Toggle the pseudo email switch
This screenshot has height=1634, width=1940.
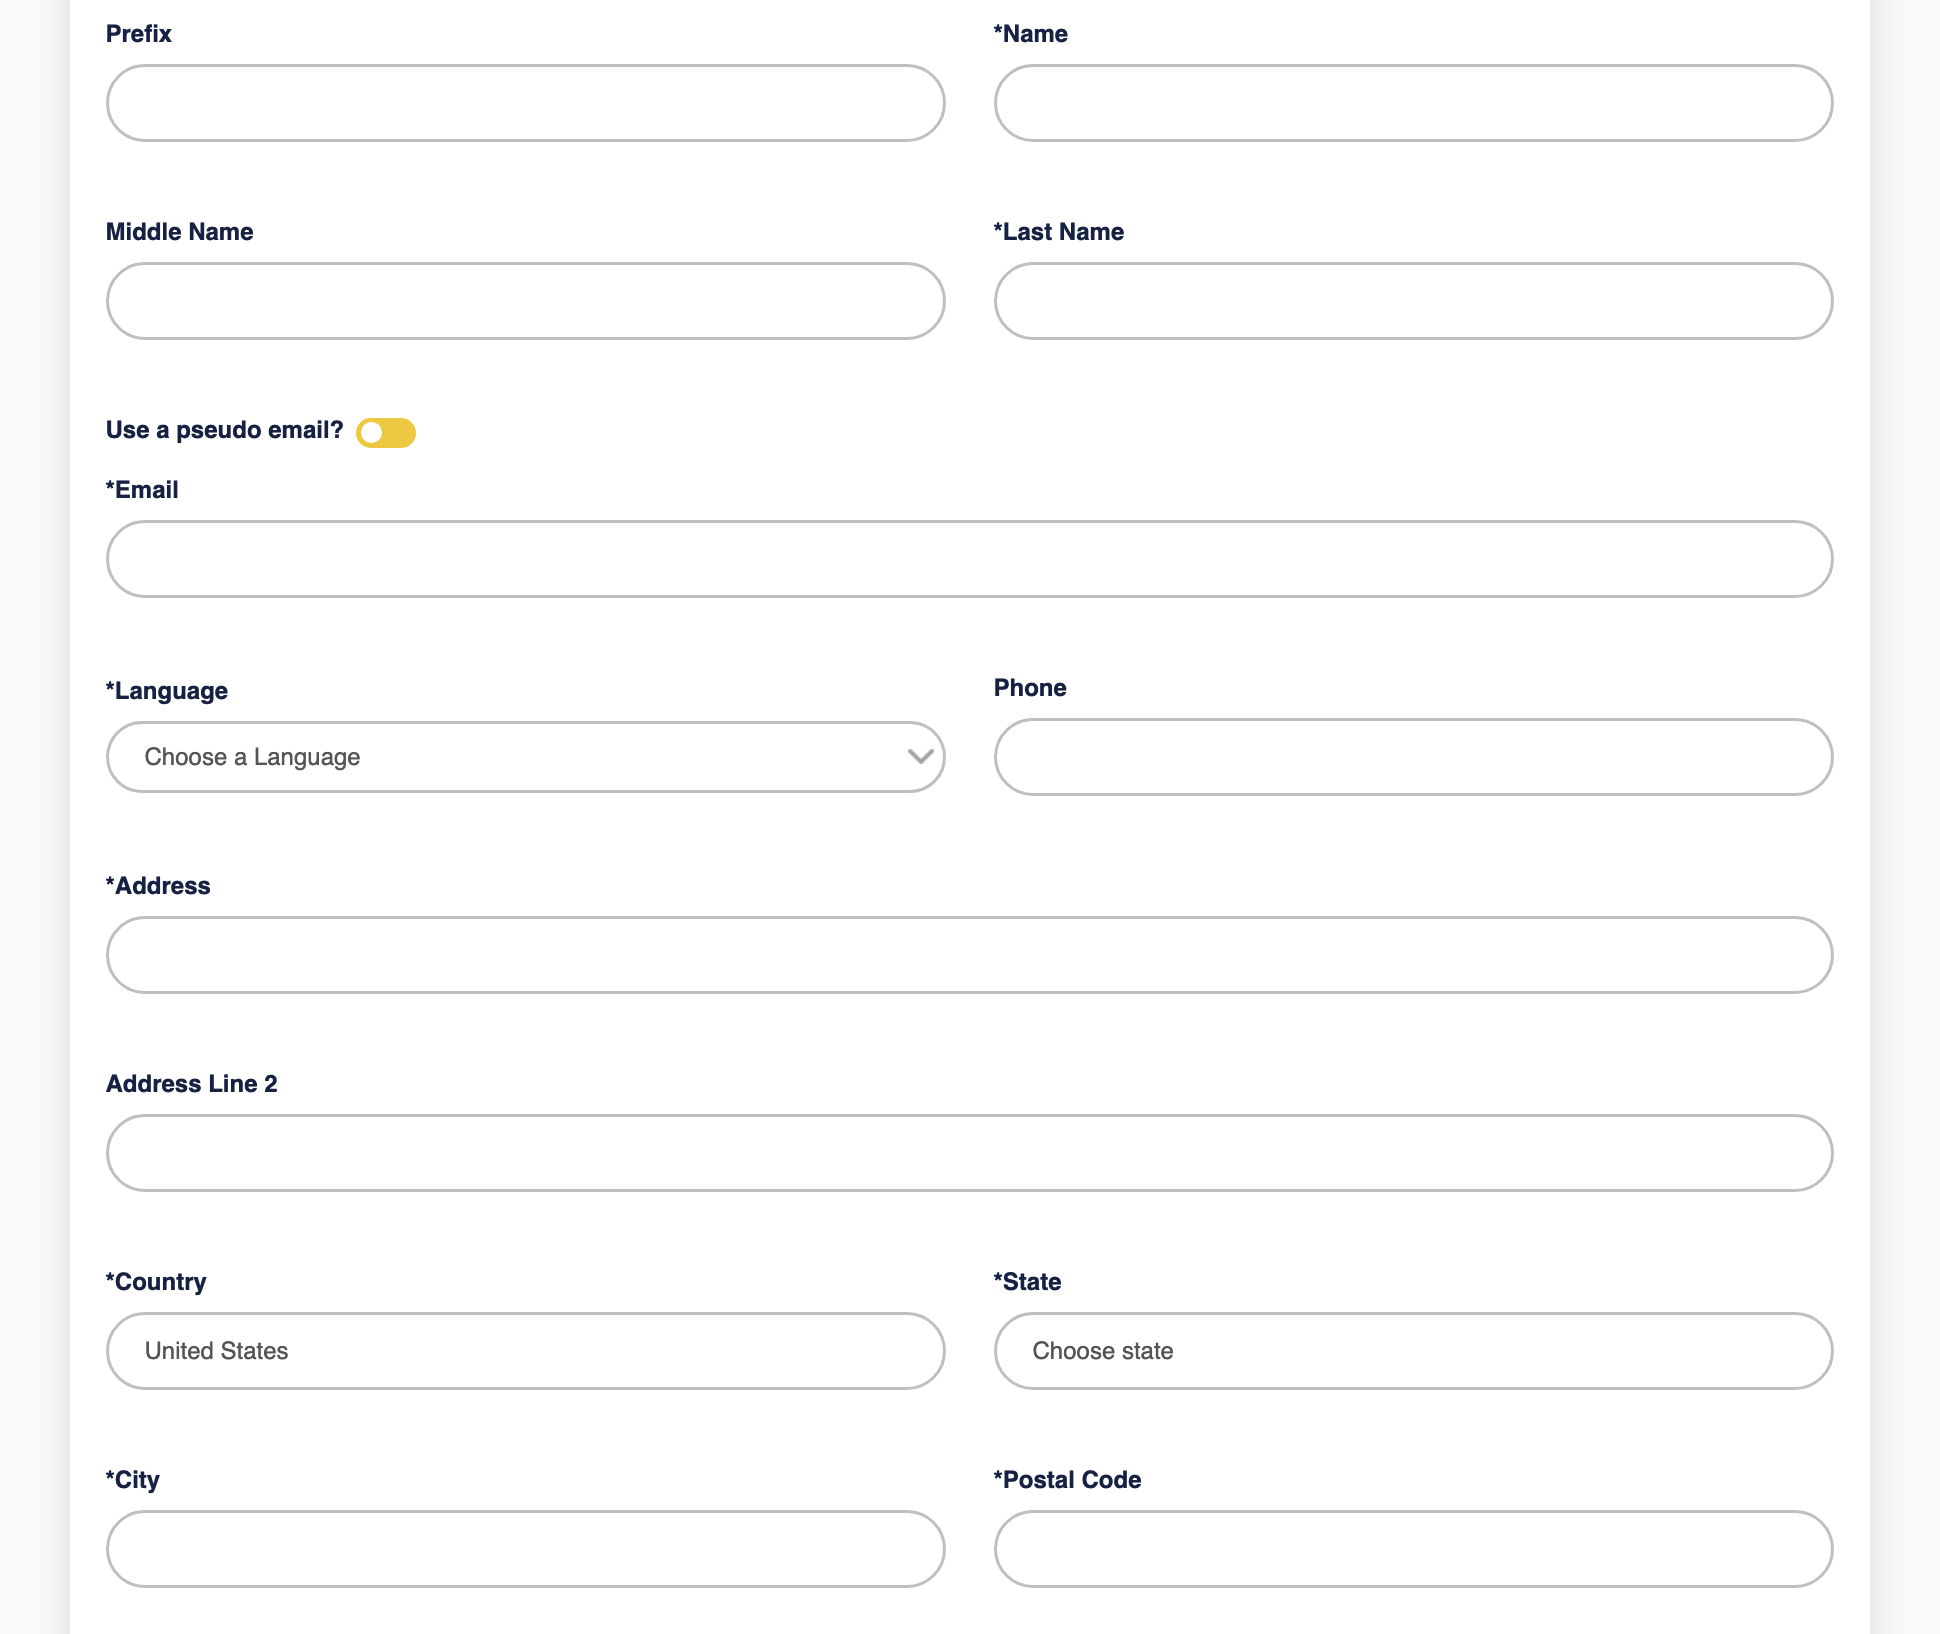pyautogui.click(x=386, y=432)
